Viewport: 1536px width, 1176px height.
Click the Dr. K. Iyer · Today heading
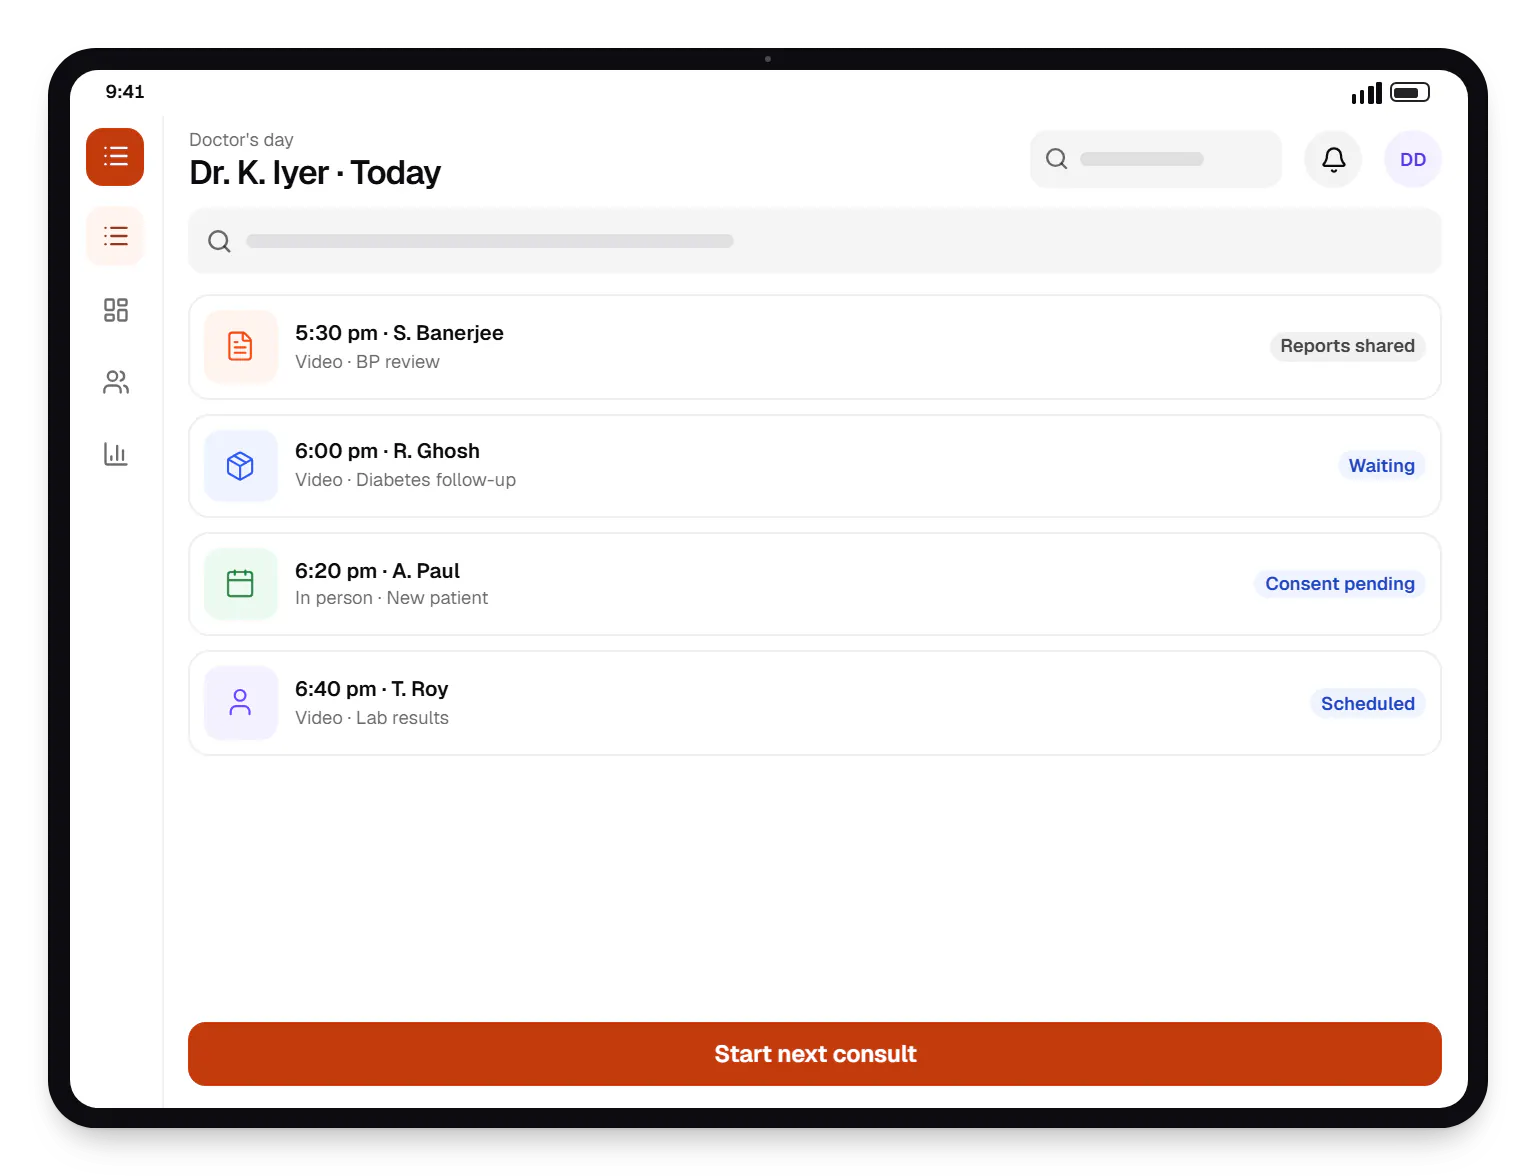(315, 173)
